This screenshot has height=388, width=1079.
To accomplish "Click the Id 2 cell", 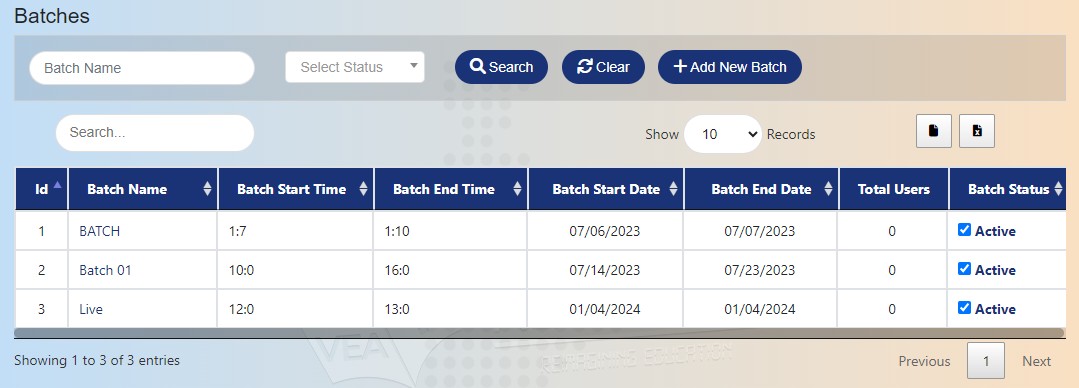I will click(41, 270).
